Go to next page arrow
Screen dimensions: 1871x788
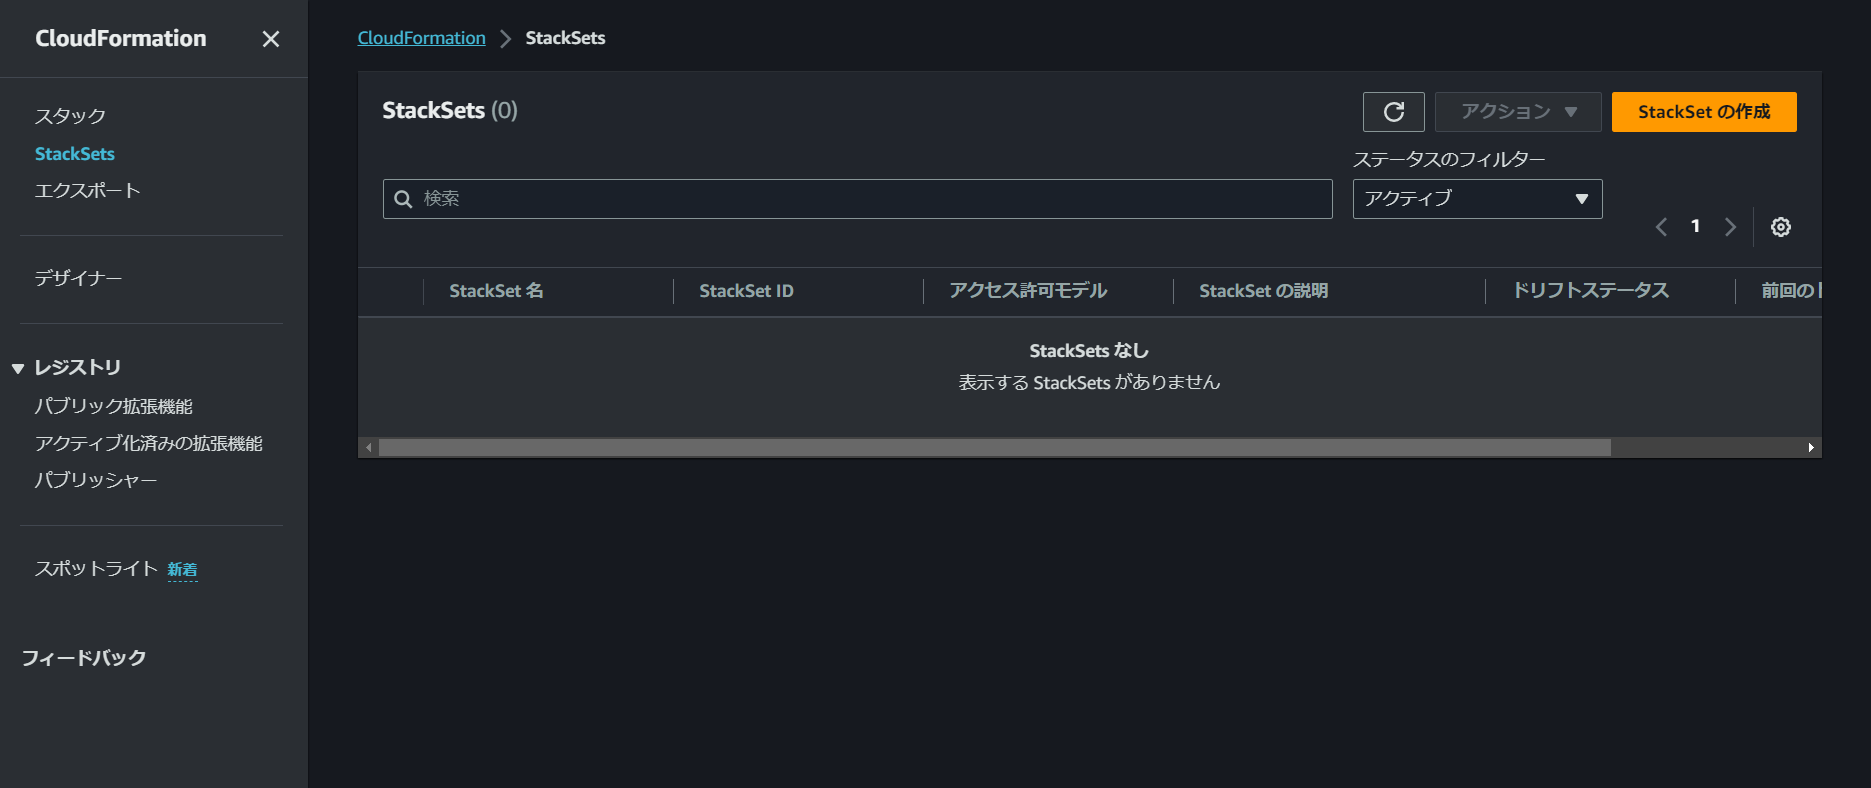pyautogui.click(x=1730, y=227)
